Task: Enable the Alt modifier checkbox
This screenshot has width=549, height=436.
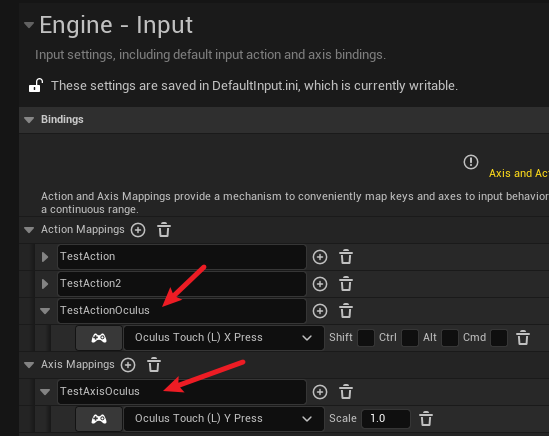Action: 450,338
